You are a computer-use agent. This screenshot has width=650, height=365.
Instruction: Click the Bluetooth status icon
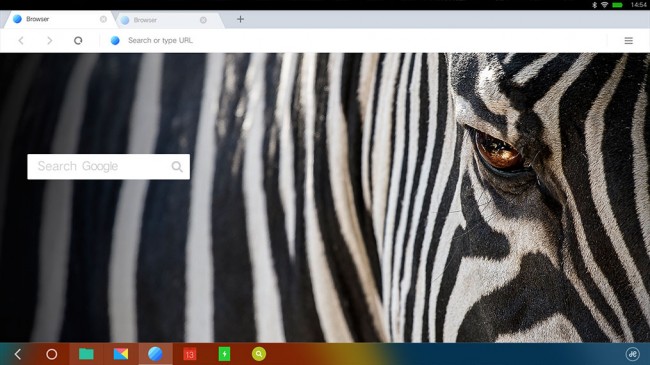tap(594, 5)
